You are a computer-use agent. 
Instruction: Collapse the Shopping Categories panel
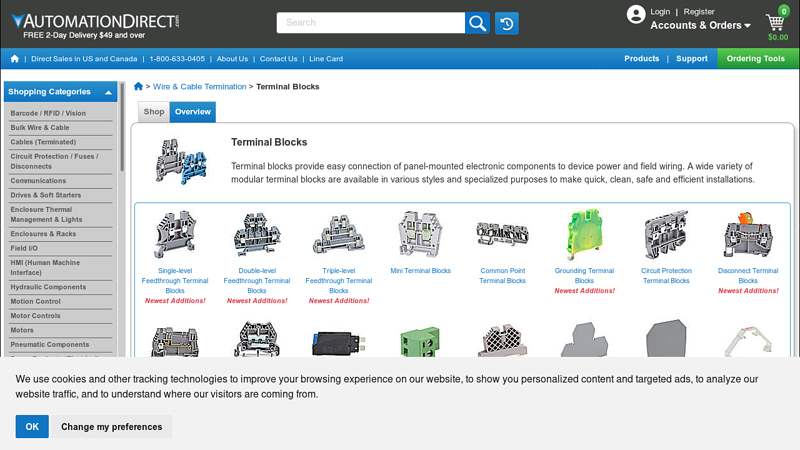108,92
